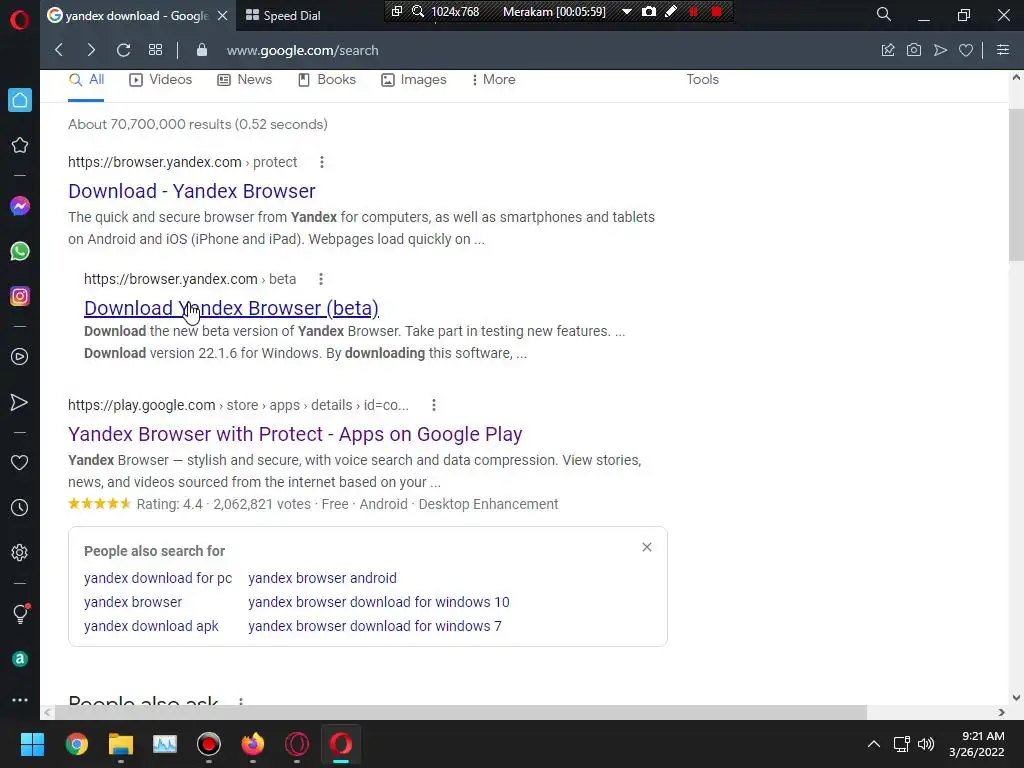Open Yandex Browser with Protect Google Play link
This screenshot has width=1024, height=768.
click(x=295, y=434)
